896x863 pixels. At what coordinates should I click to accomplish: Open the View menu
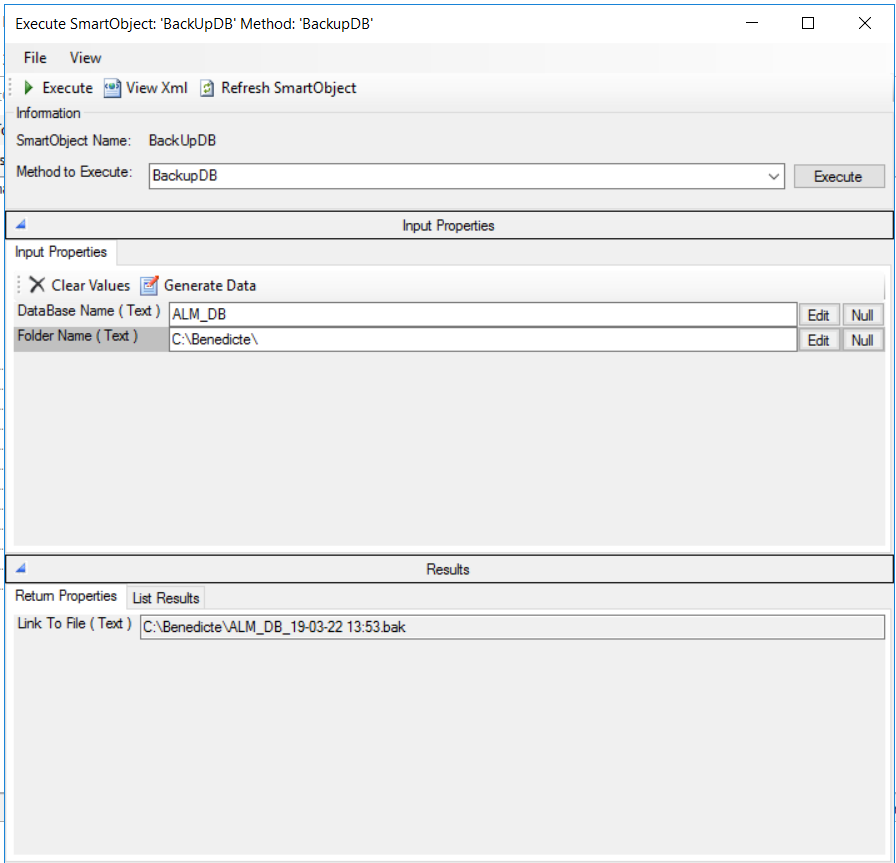pyautogui.click(x=85, y=58)
